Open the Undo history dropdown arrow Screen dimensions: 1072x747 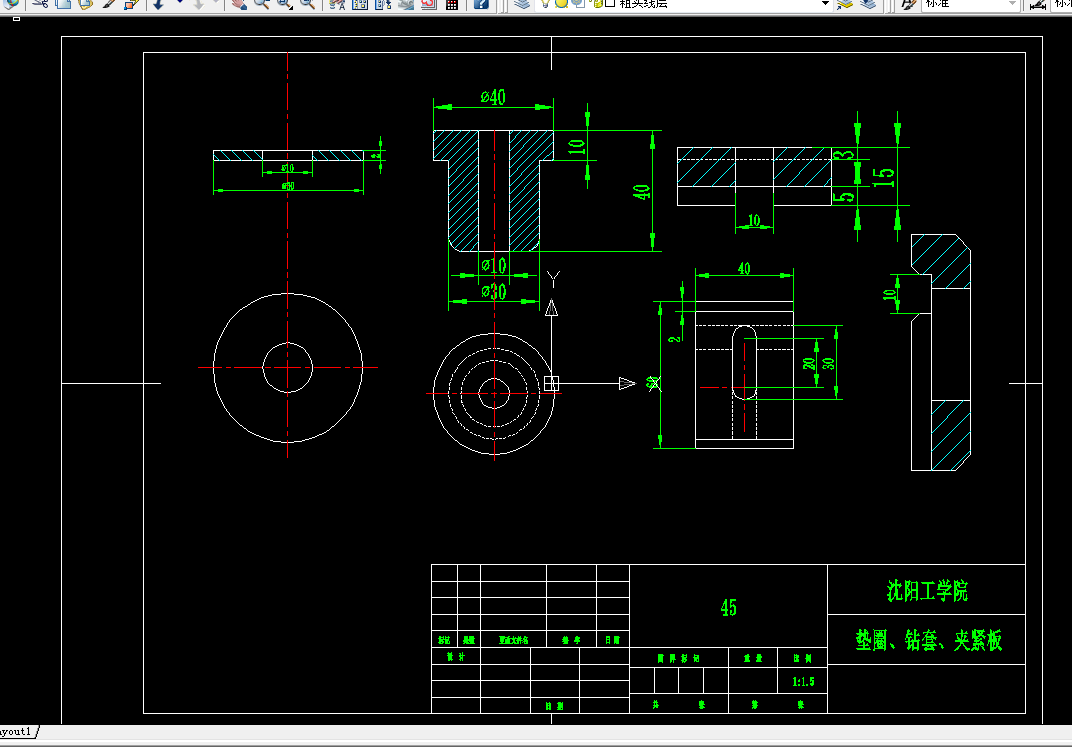point(180,3)
